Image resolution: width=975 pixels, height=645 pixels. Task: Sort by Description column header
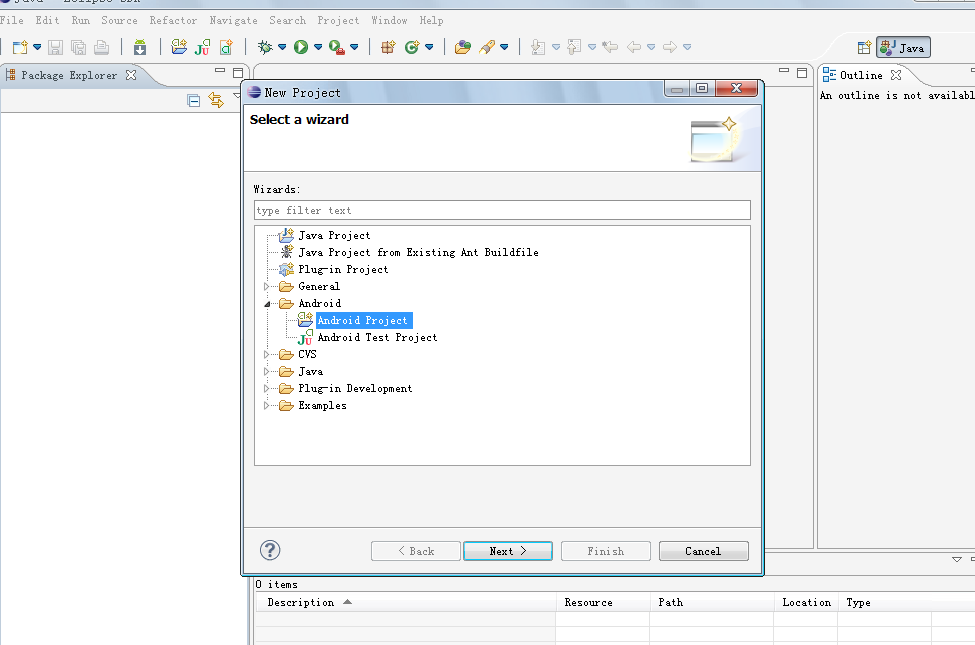(x=405, y=602)
